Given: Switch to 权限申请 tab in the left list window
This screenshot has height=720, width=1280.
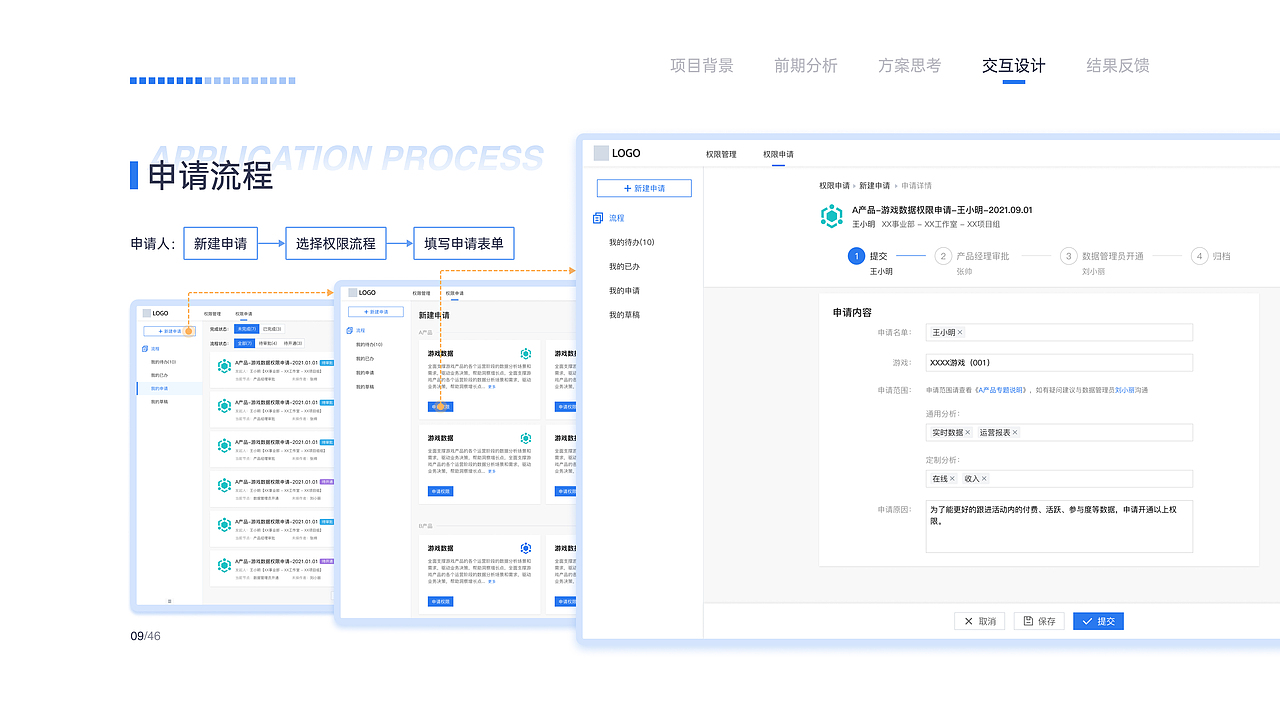Looking at the screenshot, I should pos(244,313).
